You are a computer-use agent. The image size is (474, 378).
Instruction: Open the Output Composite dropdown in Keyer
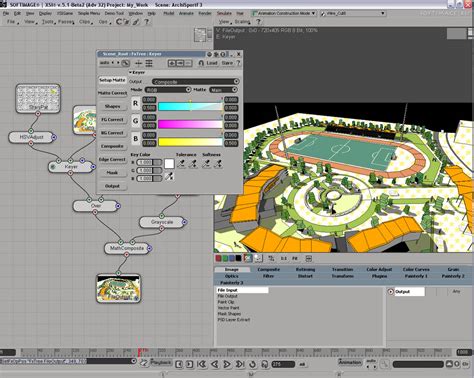click(x=196, y=82)
